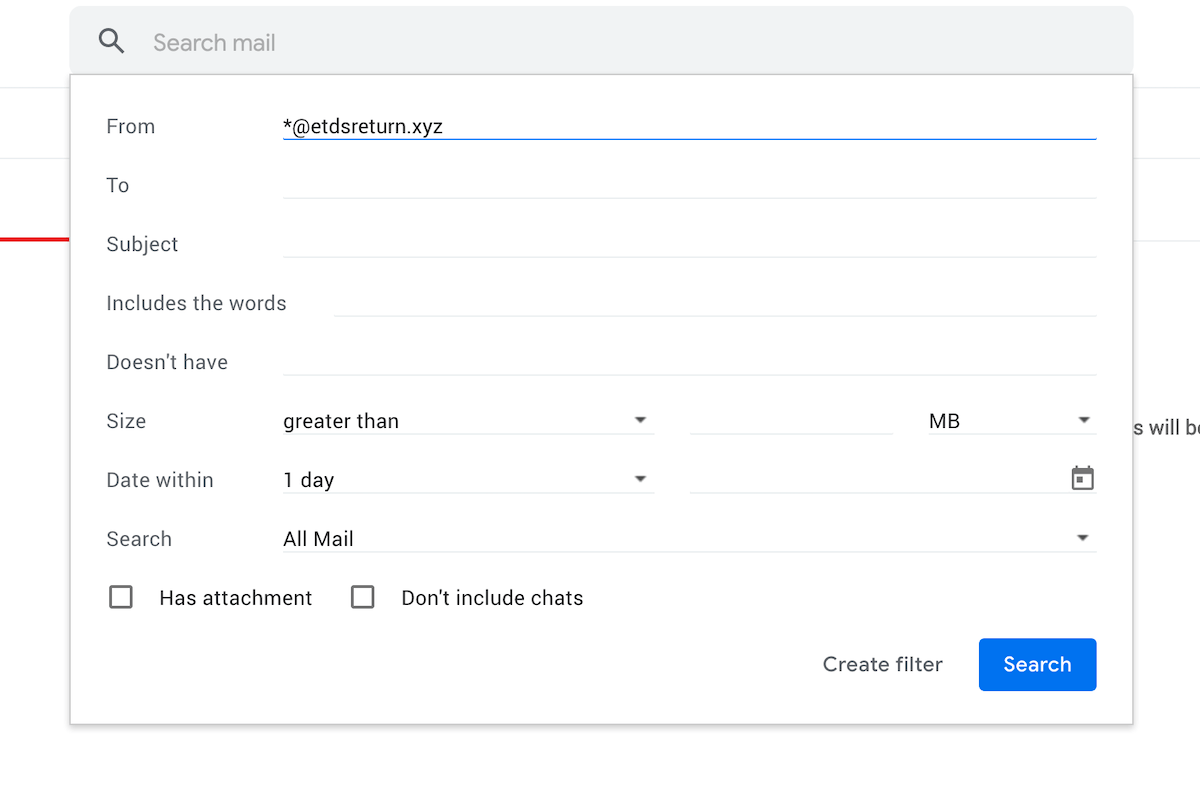The width and height of the screenshot is (1200, 787).
Task: Click the Create filter button
Action: (882, 664)
